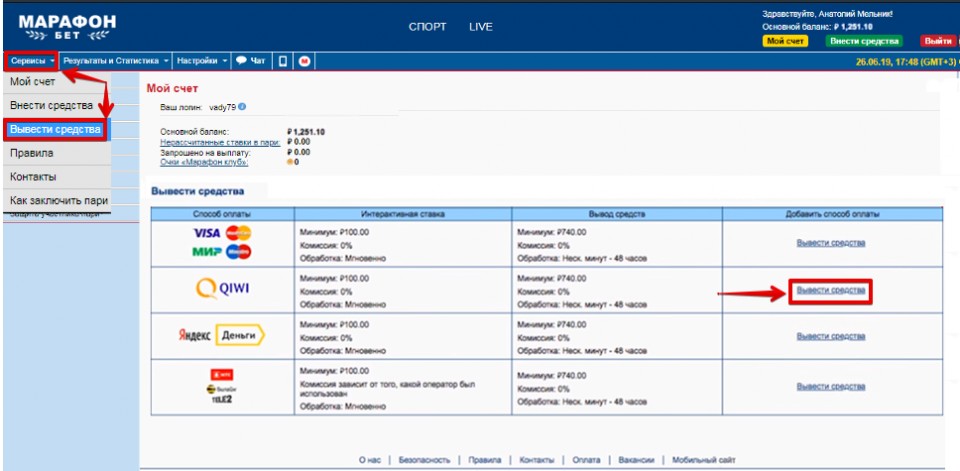Viewport: 960px width, 471px height.
Task: Click Вывести средства link in Яндекс Деньги row
Action: 831,336
